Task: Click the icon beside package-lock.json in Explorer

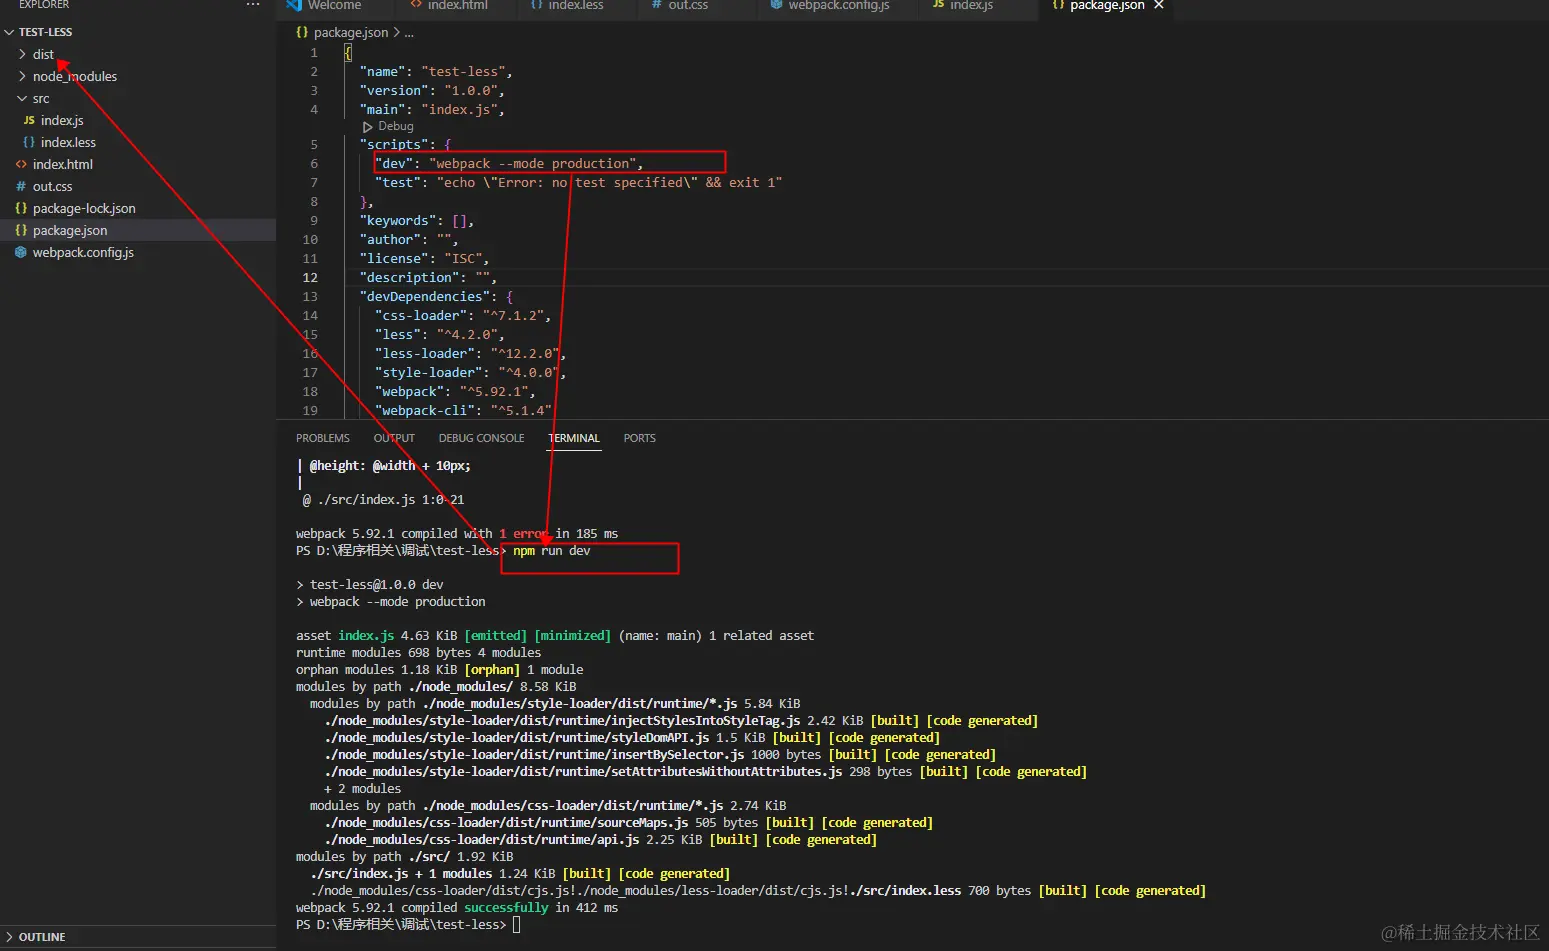Action: [x=21, y=208]
